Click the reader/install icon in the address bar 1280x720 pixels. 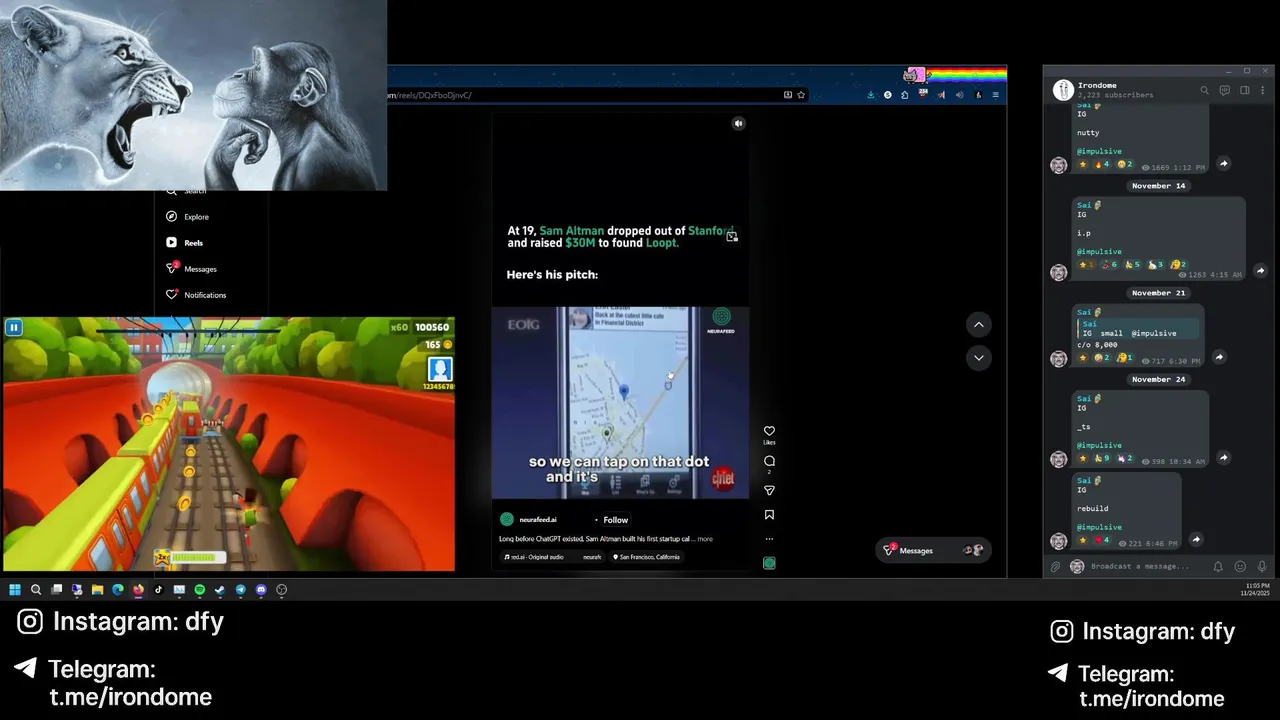[788, 95]
